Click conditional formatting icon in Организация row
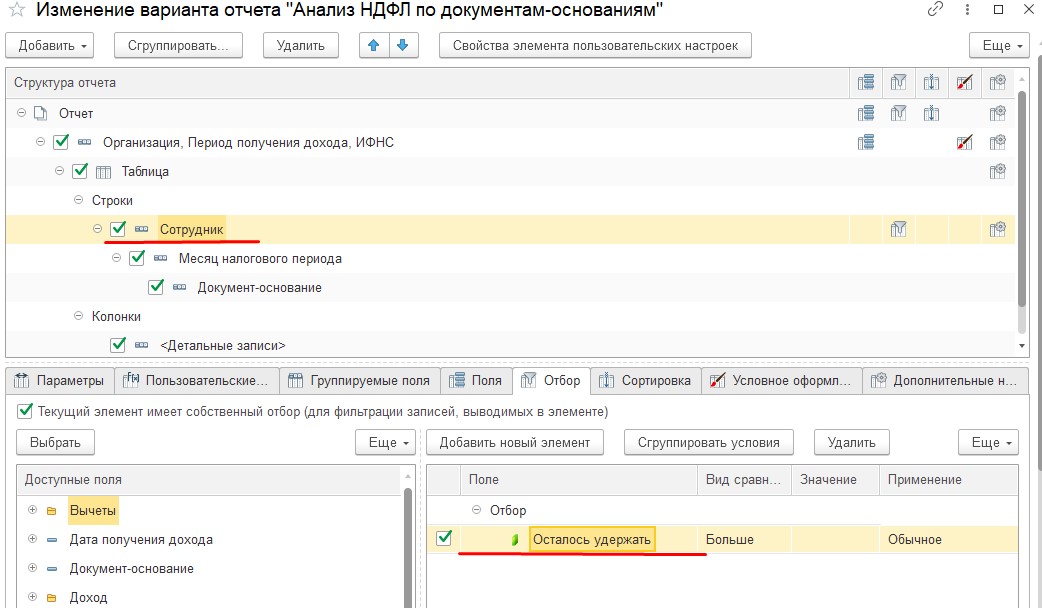 [964, 142]
